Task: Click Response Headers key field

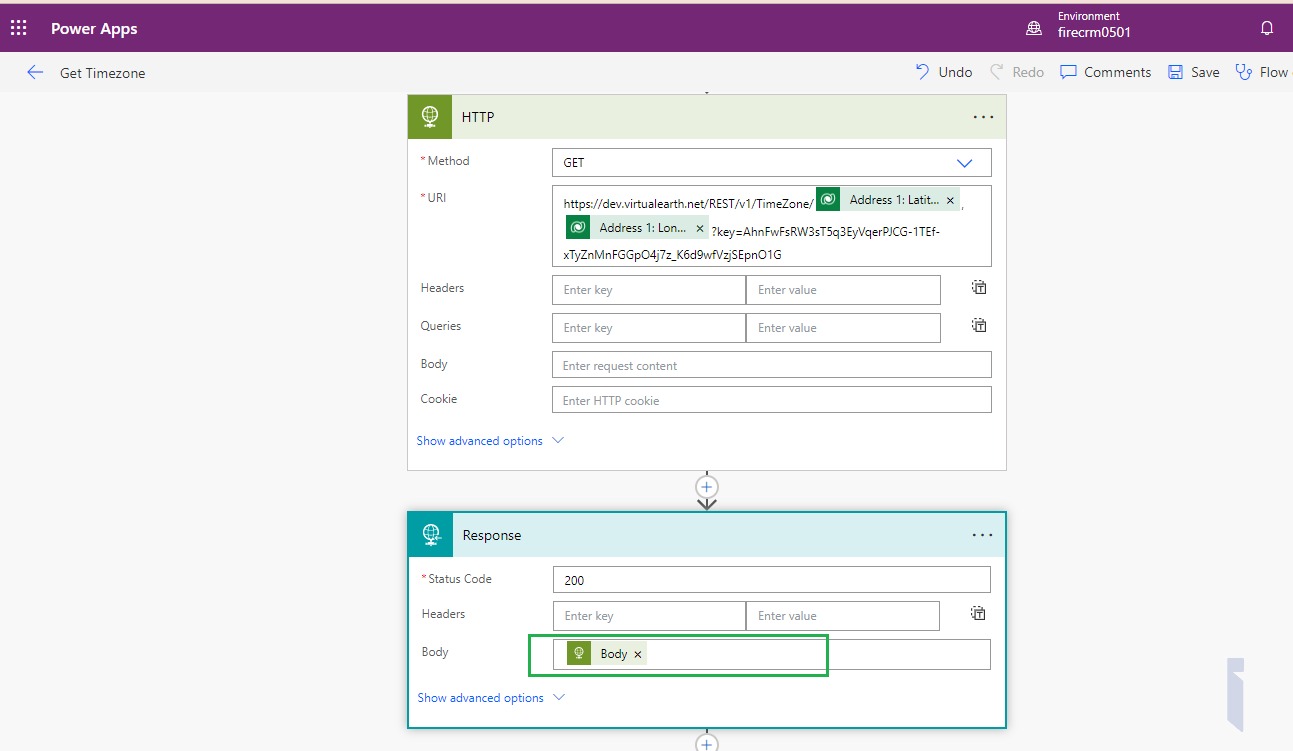Action: (649, 616)
